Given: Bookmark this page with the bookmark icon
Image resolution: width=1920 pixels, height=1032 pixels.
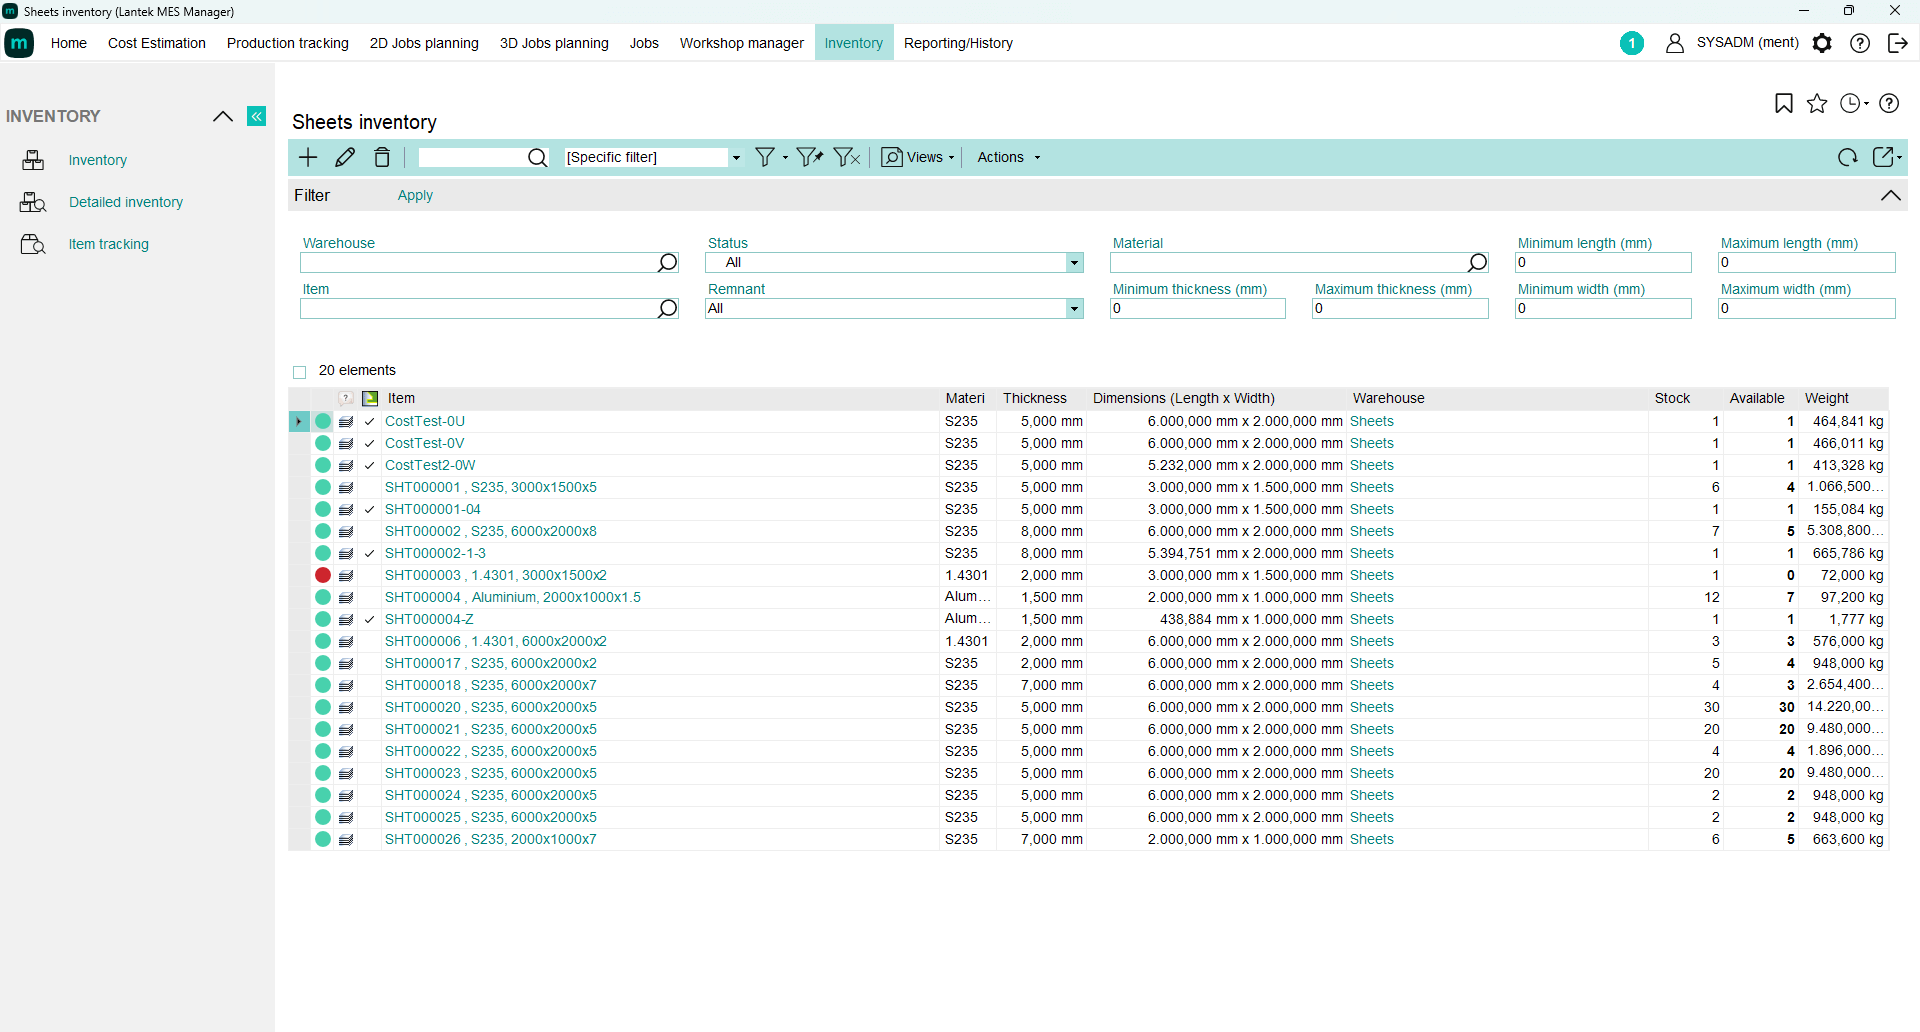Looking at the screenshot, I should (x=1783, y=103).
